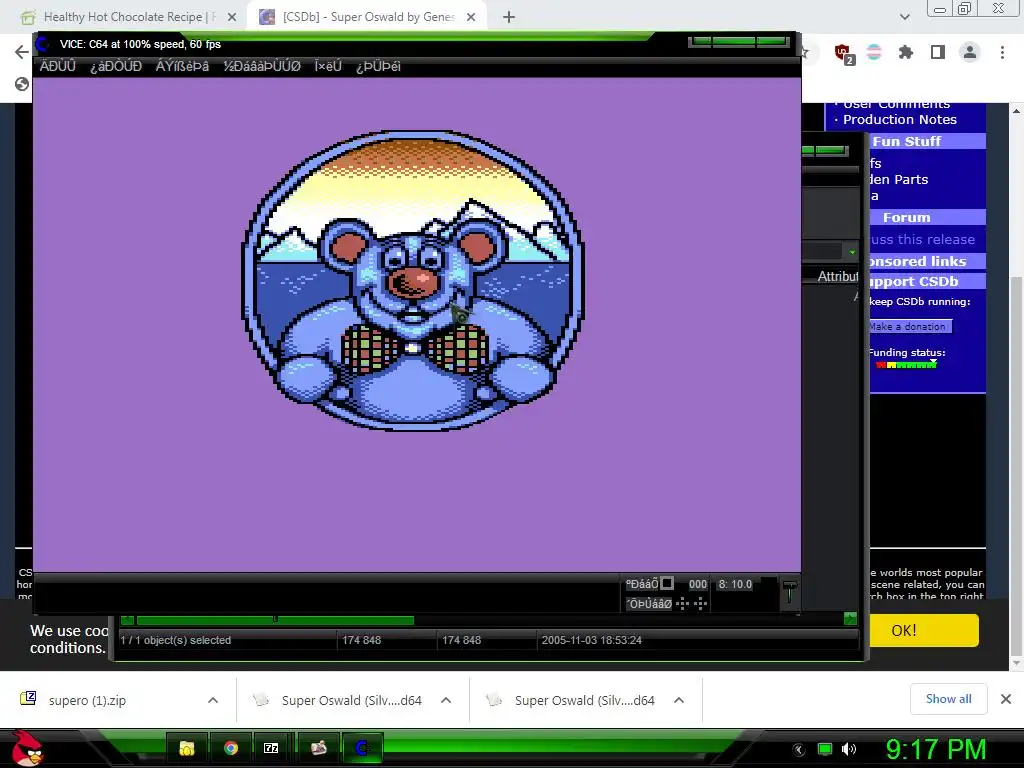
Task: Click the volume speaker tray icon
Action: click(x=849, y=749)
